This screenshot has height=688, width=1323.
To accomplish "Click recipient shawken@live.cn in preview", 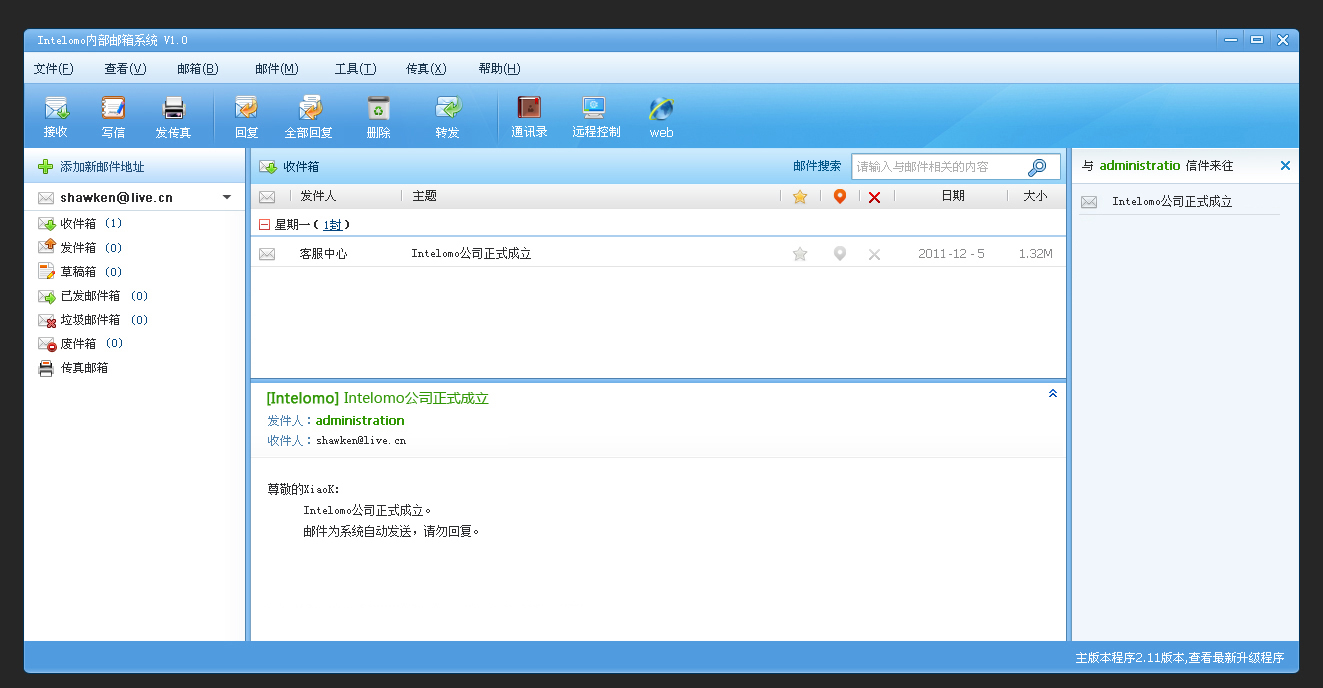I will pyautogui.click(x=361, y=440).
